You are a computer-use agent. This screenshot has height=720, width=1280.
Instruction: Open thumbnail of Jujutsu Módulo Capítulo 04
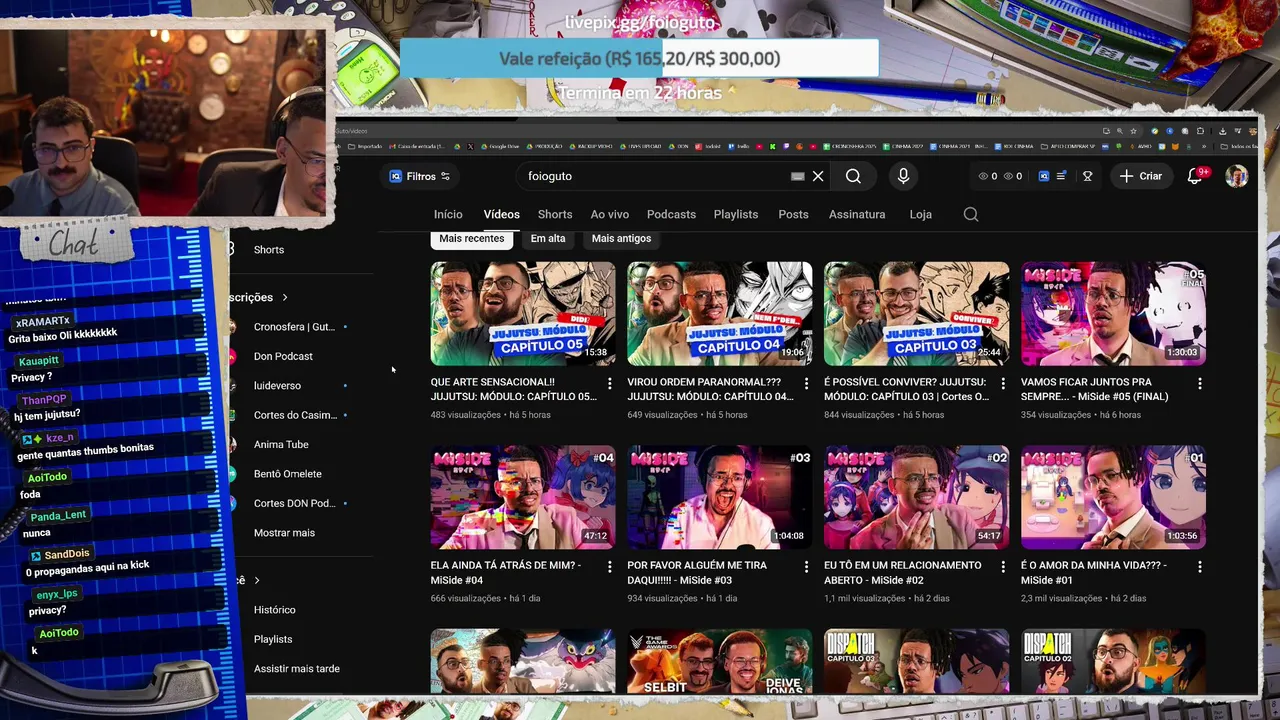click(x=720, y=314)
